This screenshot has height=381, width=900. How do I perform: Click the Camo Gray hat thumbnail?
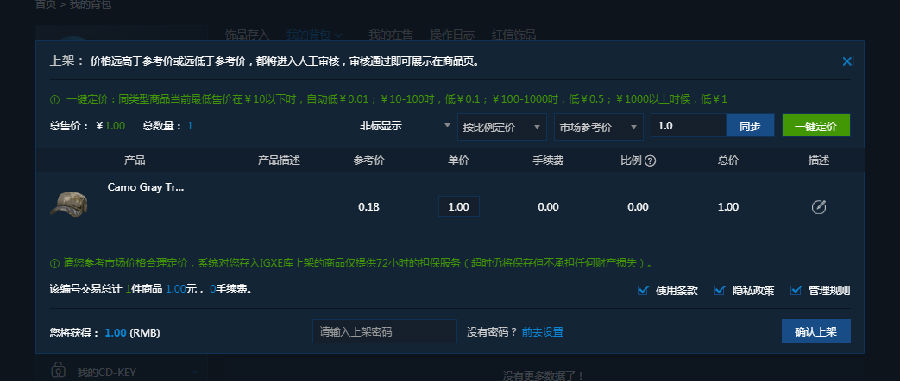pos(69,203)
